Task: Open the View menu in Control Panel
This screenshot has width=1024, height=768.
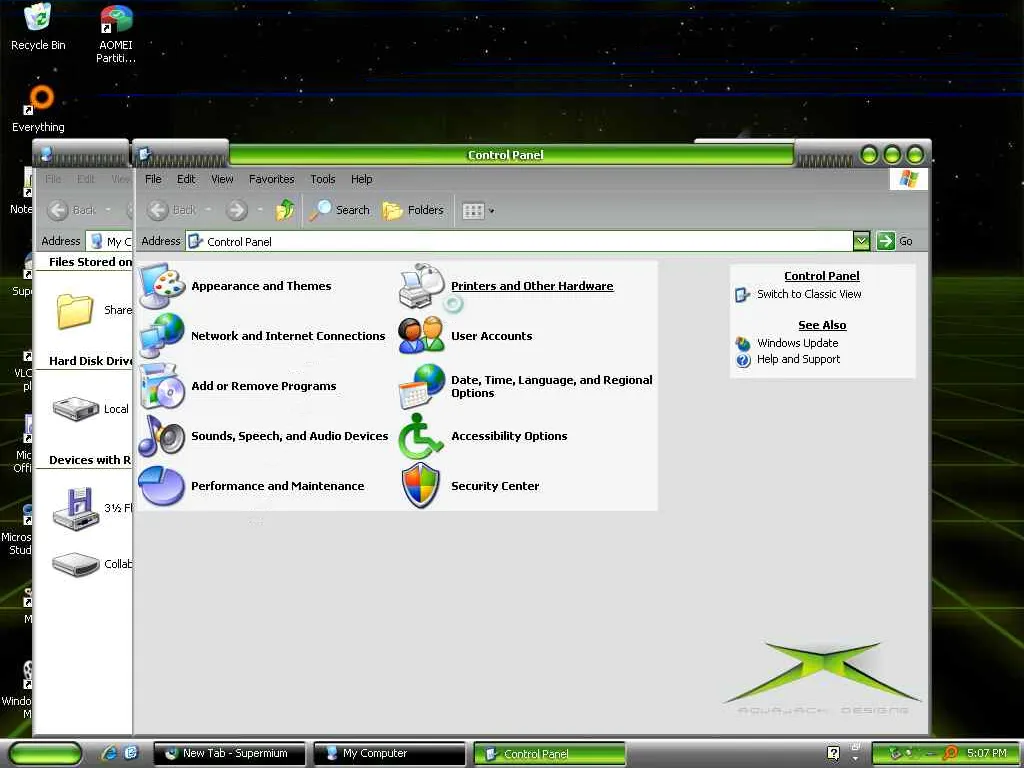Action: (222, 179)
